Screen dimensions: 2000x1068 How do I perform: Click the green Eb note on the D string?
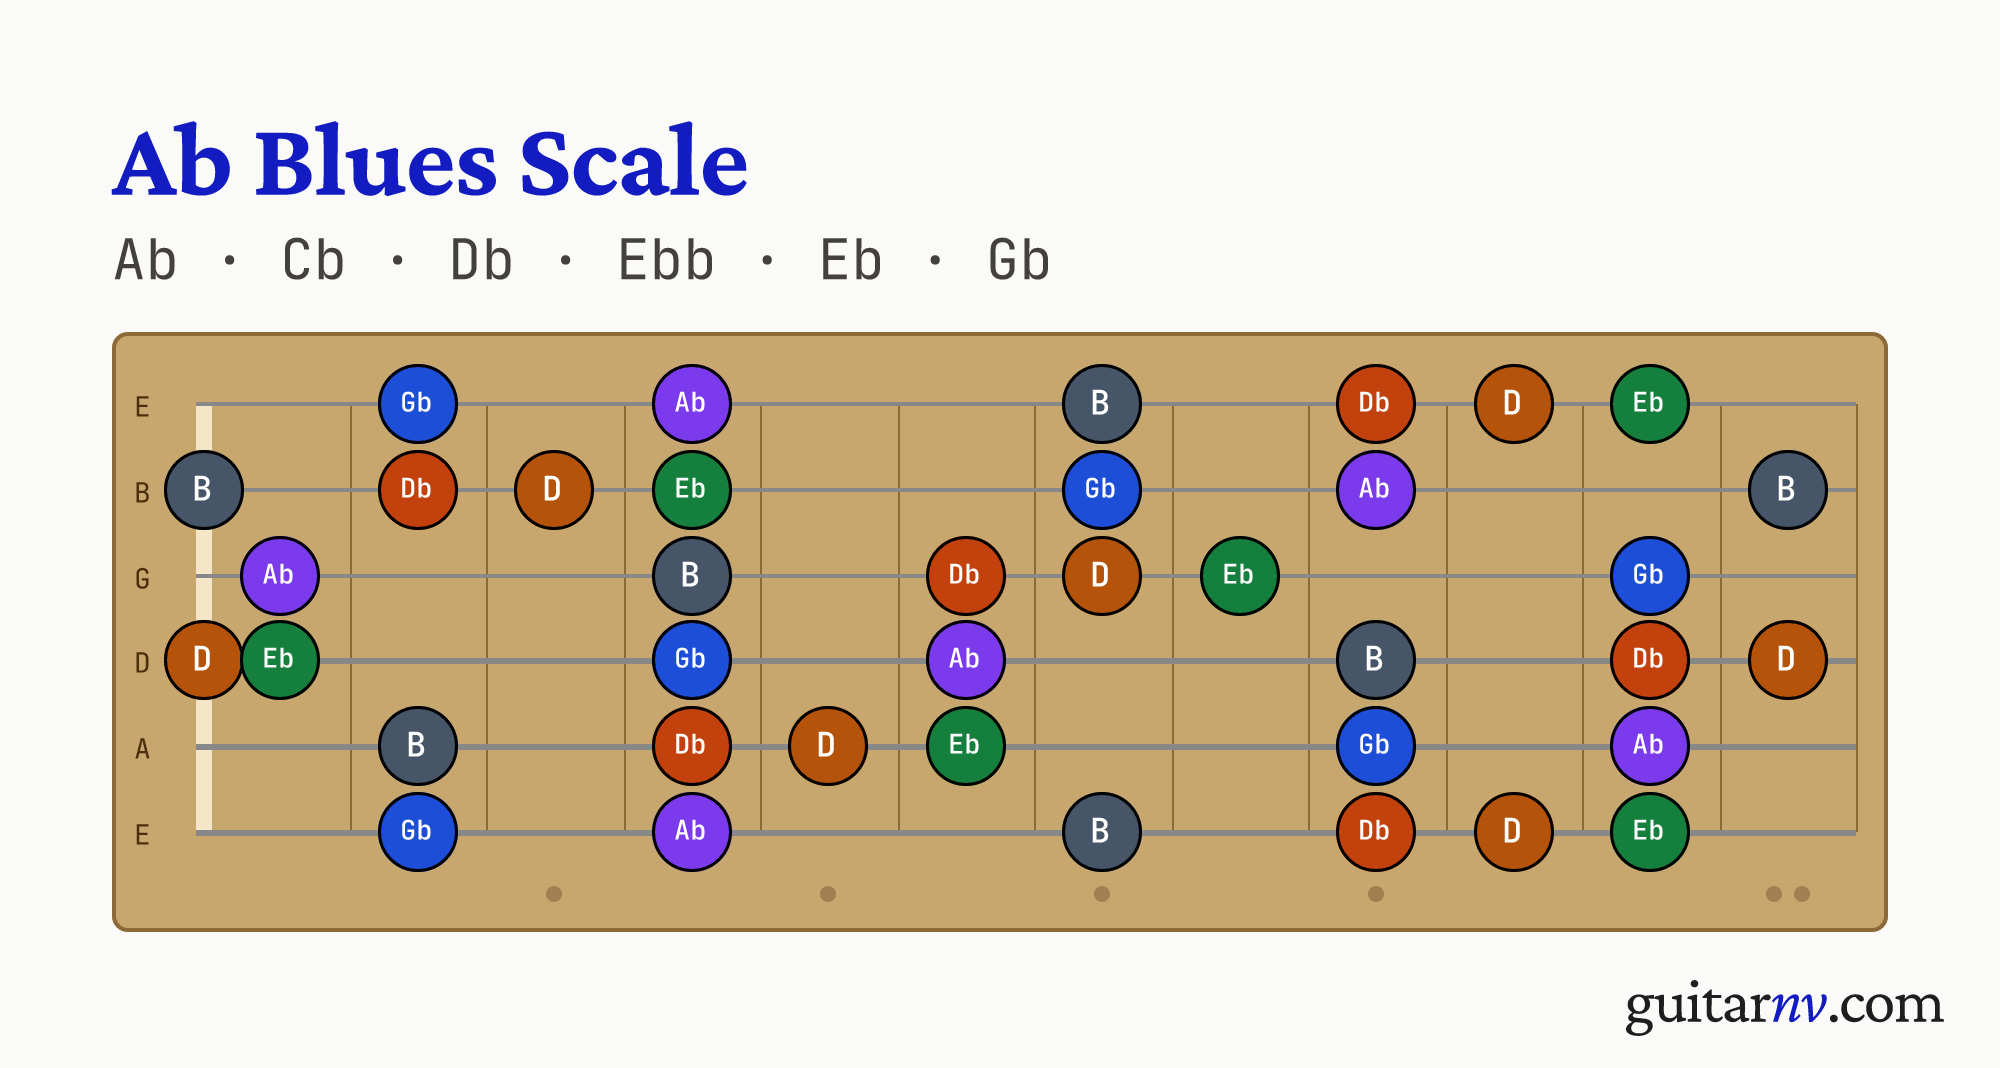click(x=279, y=659)
